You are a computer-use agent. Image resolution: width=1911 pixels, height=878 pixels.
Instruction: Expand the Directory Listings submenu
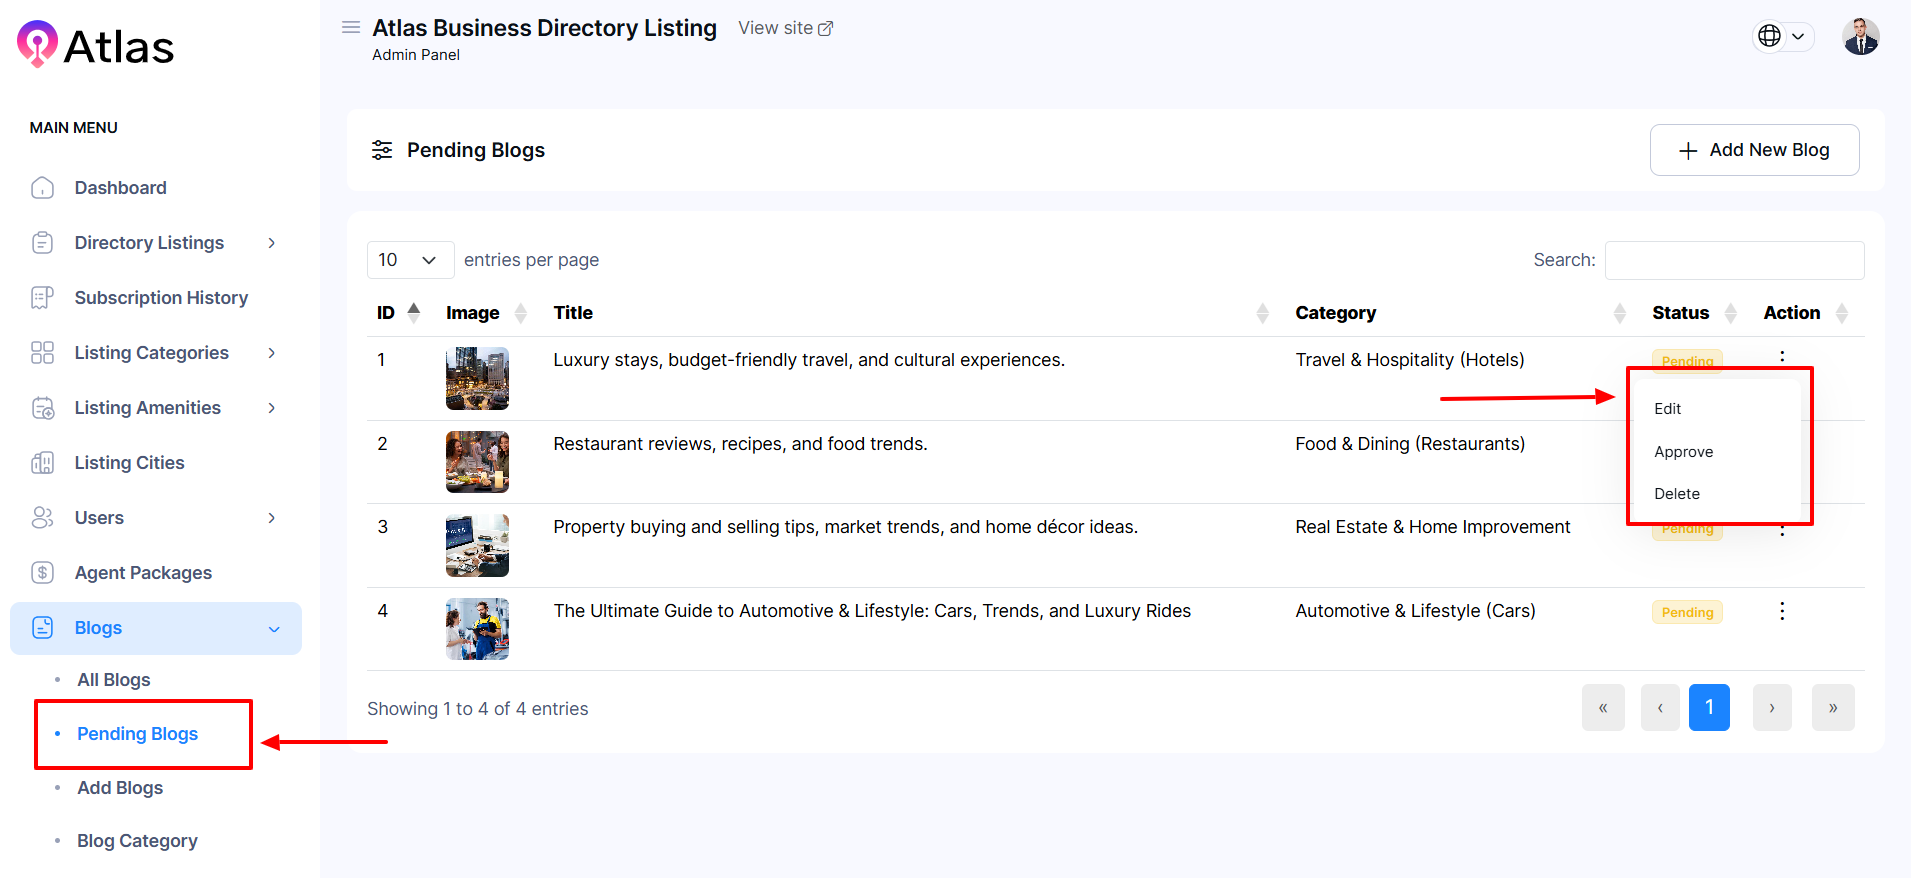click(271, 243)
